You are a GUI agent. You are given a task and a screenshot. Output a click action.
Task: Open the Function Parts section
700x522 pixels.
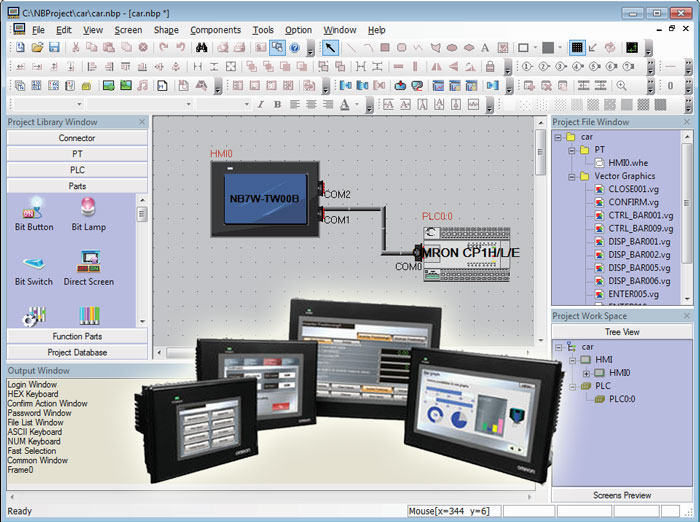click(x=77, y=336)
